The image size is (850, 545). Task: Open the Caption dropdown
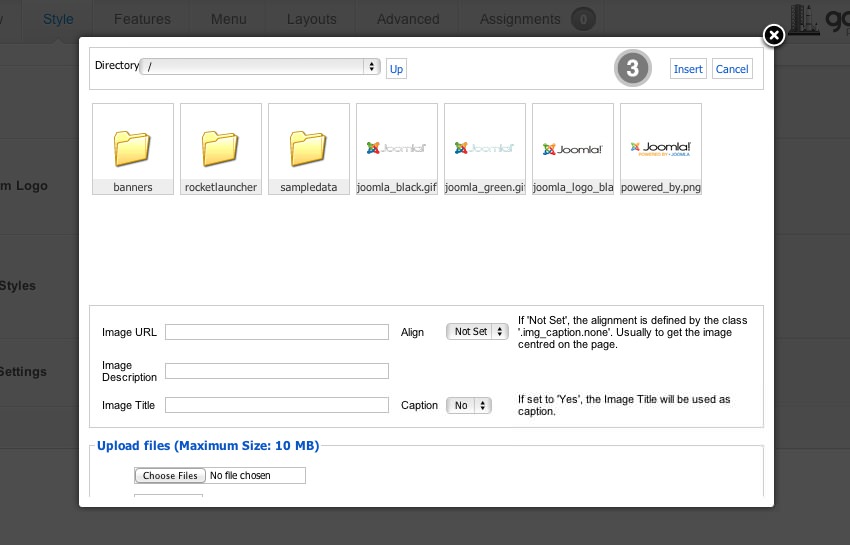469,405
